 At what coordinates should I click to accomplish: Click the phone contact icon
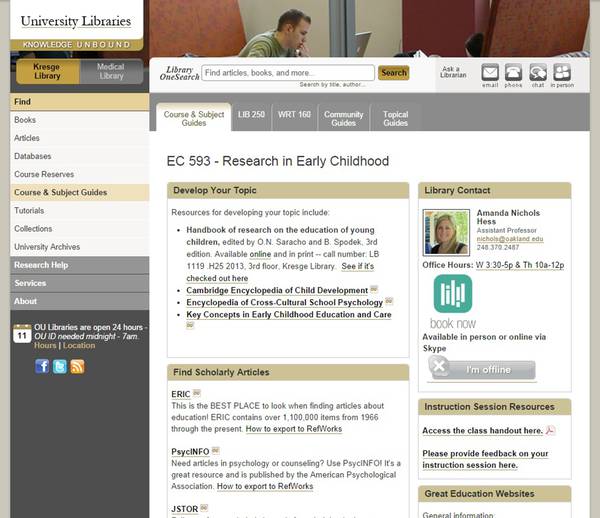coord(513,72)
